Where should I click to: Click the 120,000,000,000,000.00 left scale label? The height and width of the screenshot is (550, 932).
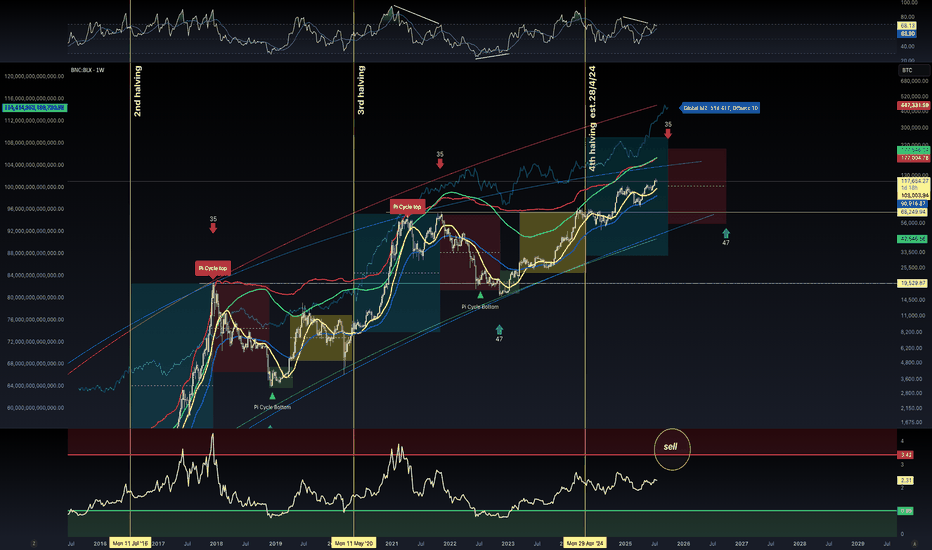click(x=34, y=76)
